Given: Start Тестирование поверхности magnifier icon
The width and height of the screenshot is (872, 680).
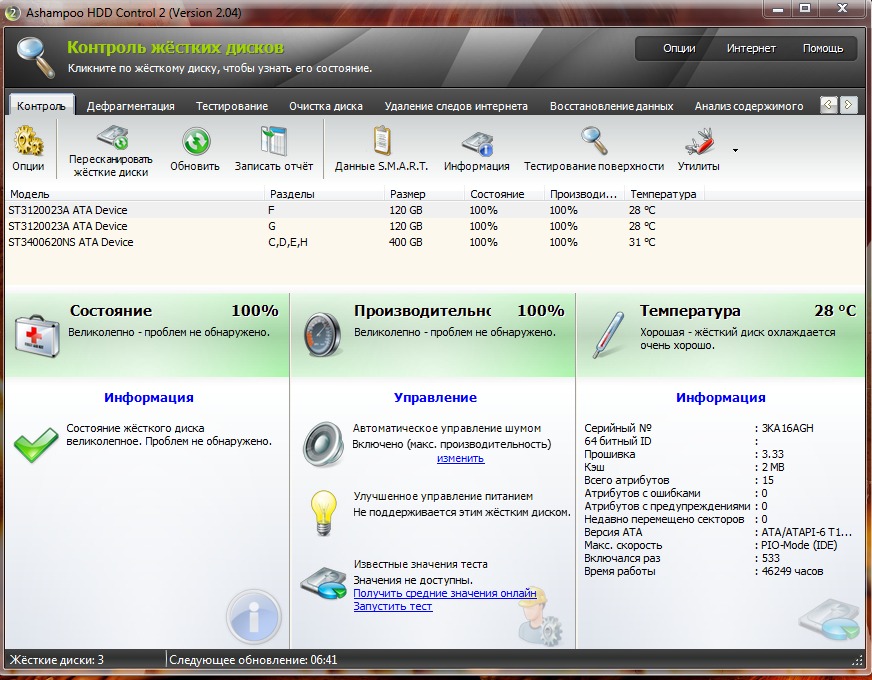Looking at the screenshot, I should point(594,141).
